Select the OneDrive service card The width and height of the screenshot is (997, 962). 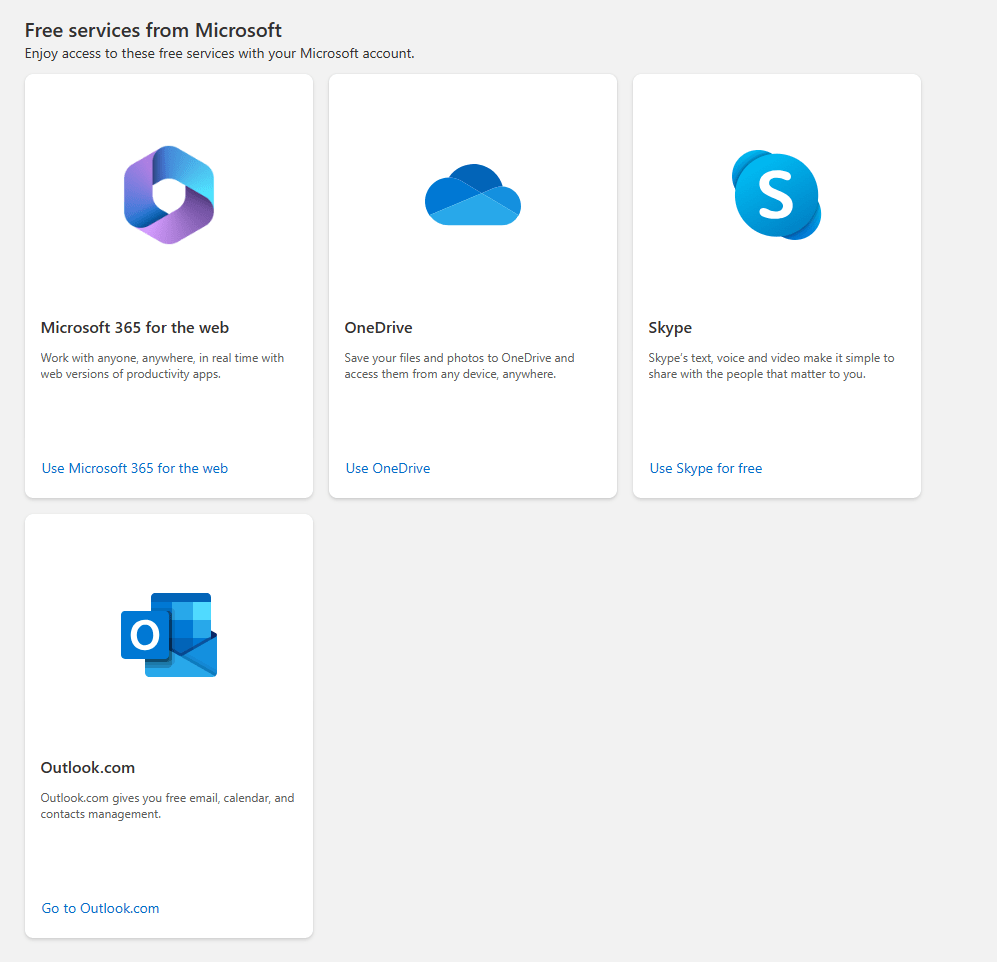pos(472,285)
